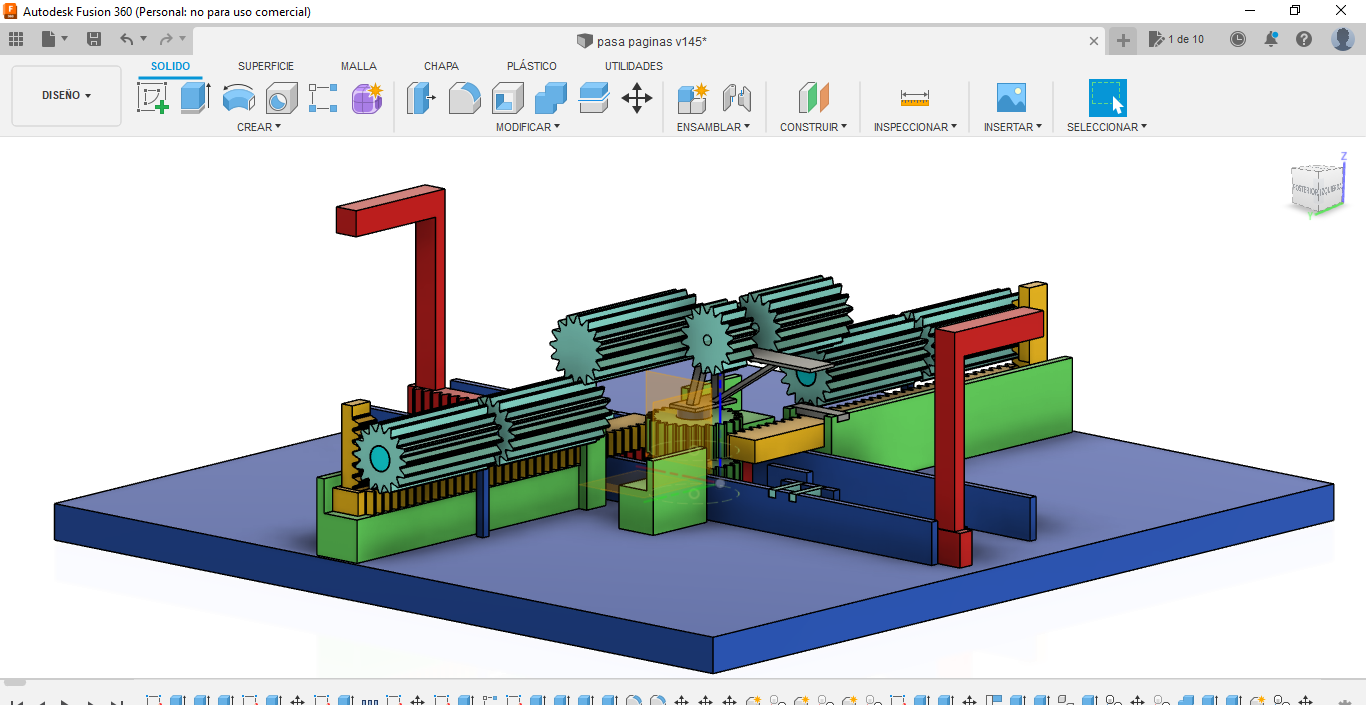Click the Move/Copy arrows icon

pos(636,97)
